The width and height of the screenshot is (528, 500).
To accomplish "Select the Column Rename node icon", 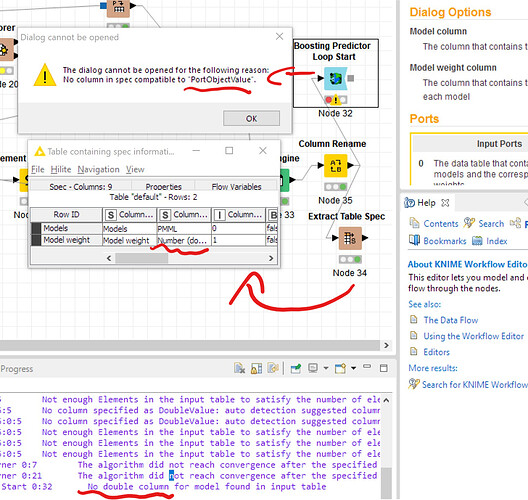I will [335, 165].
